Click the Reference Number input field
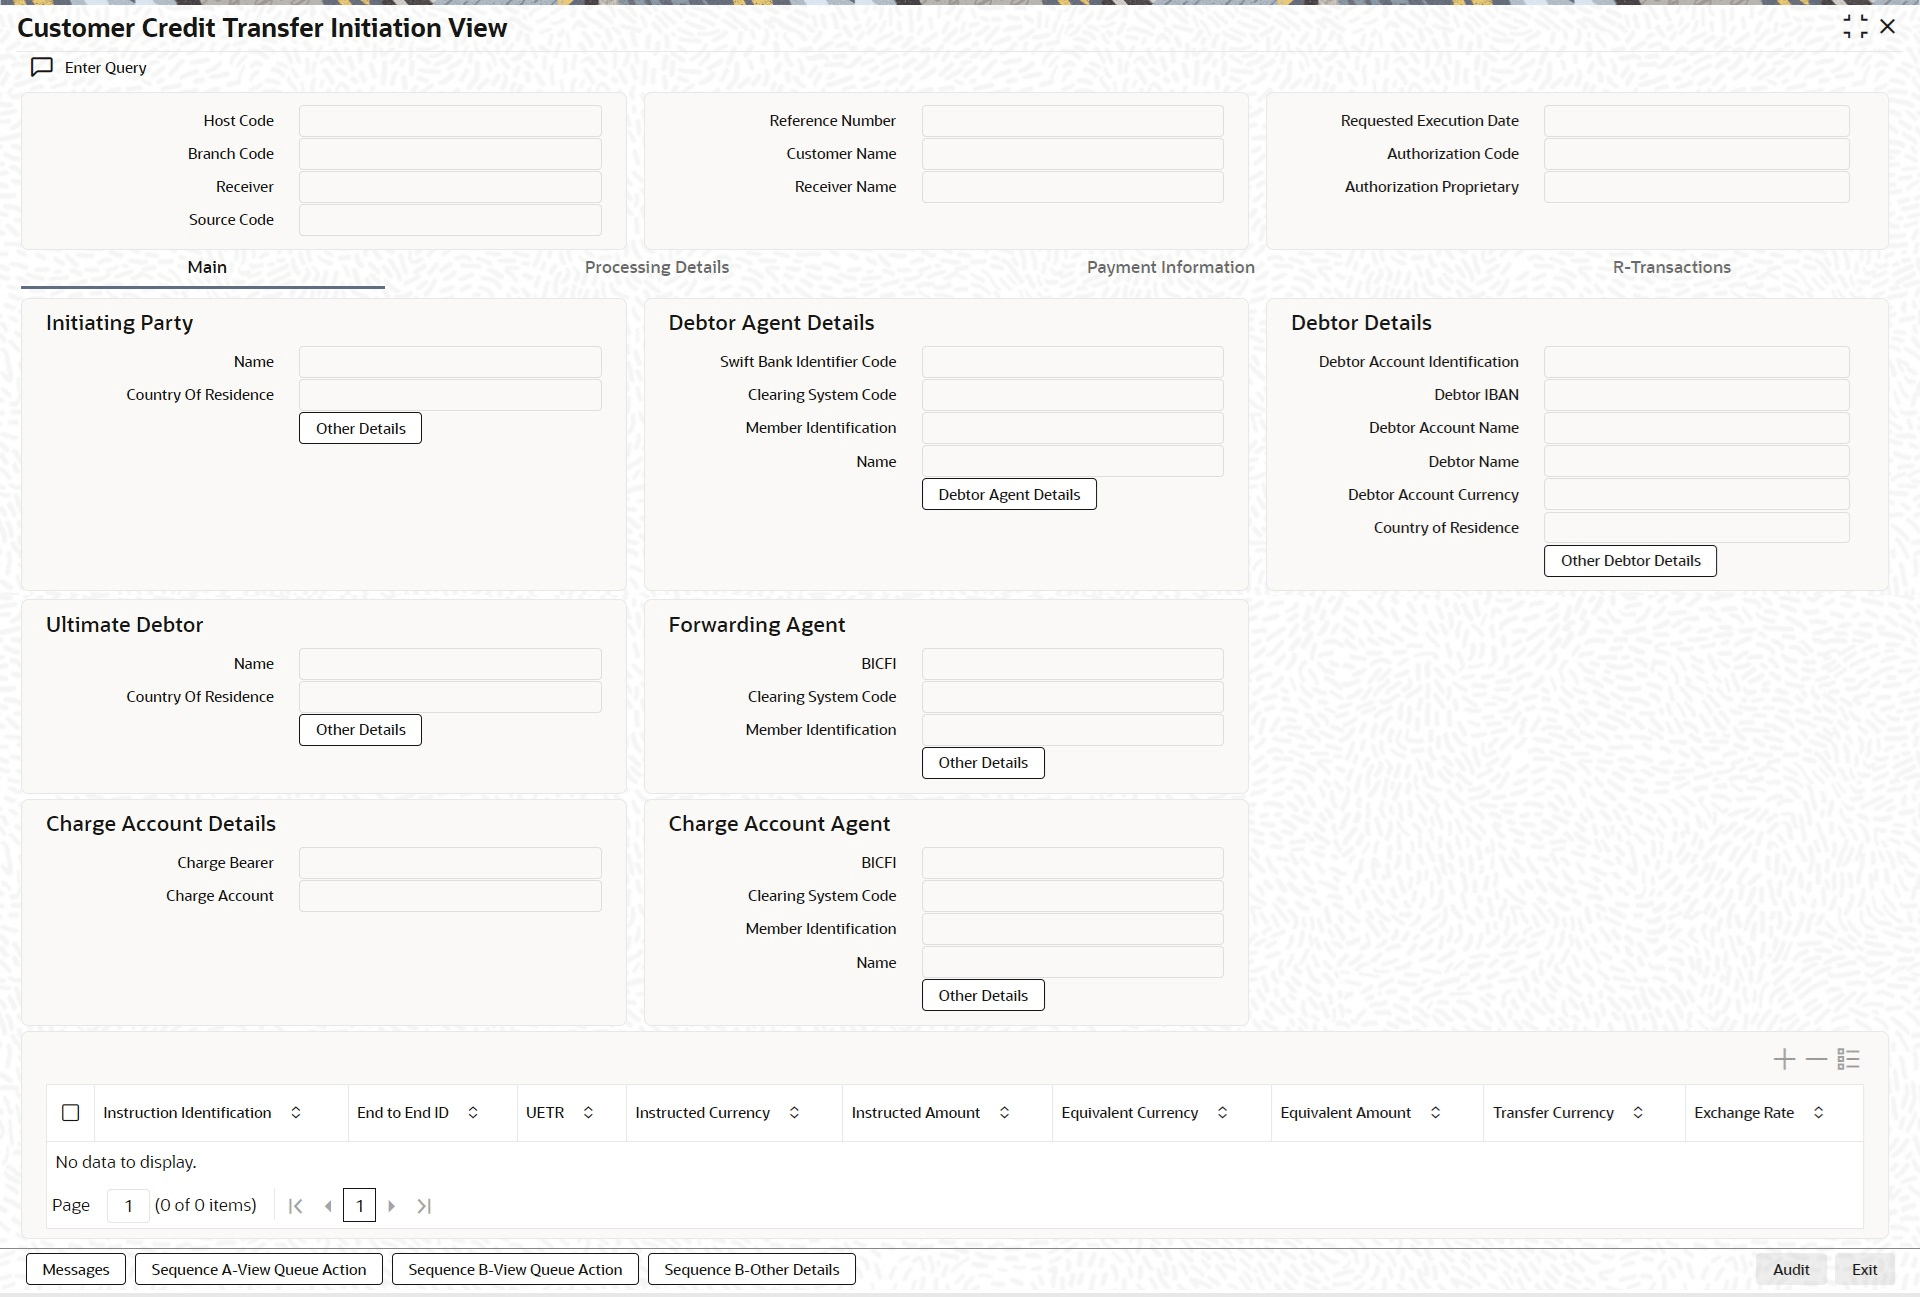Viewport: 1920px width, 1297px height. [1072, 121]
